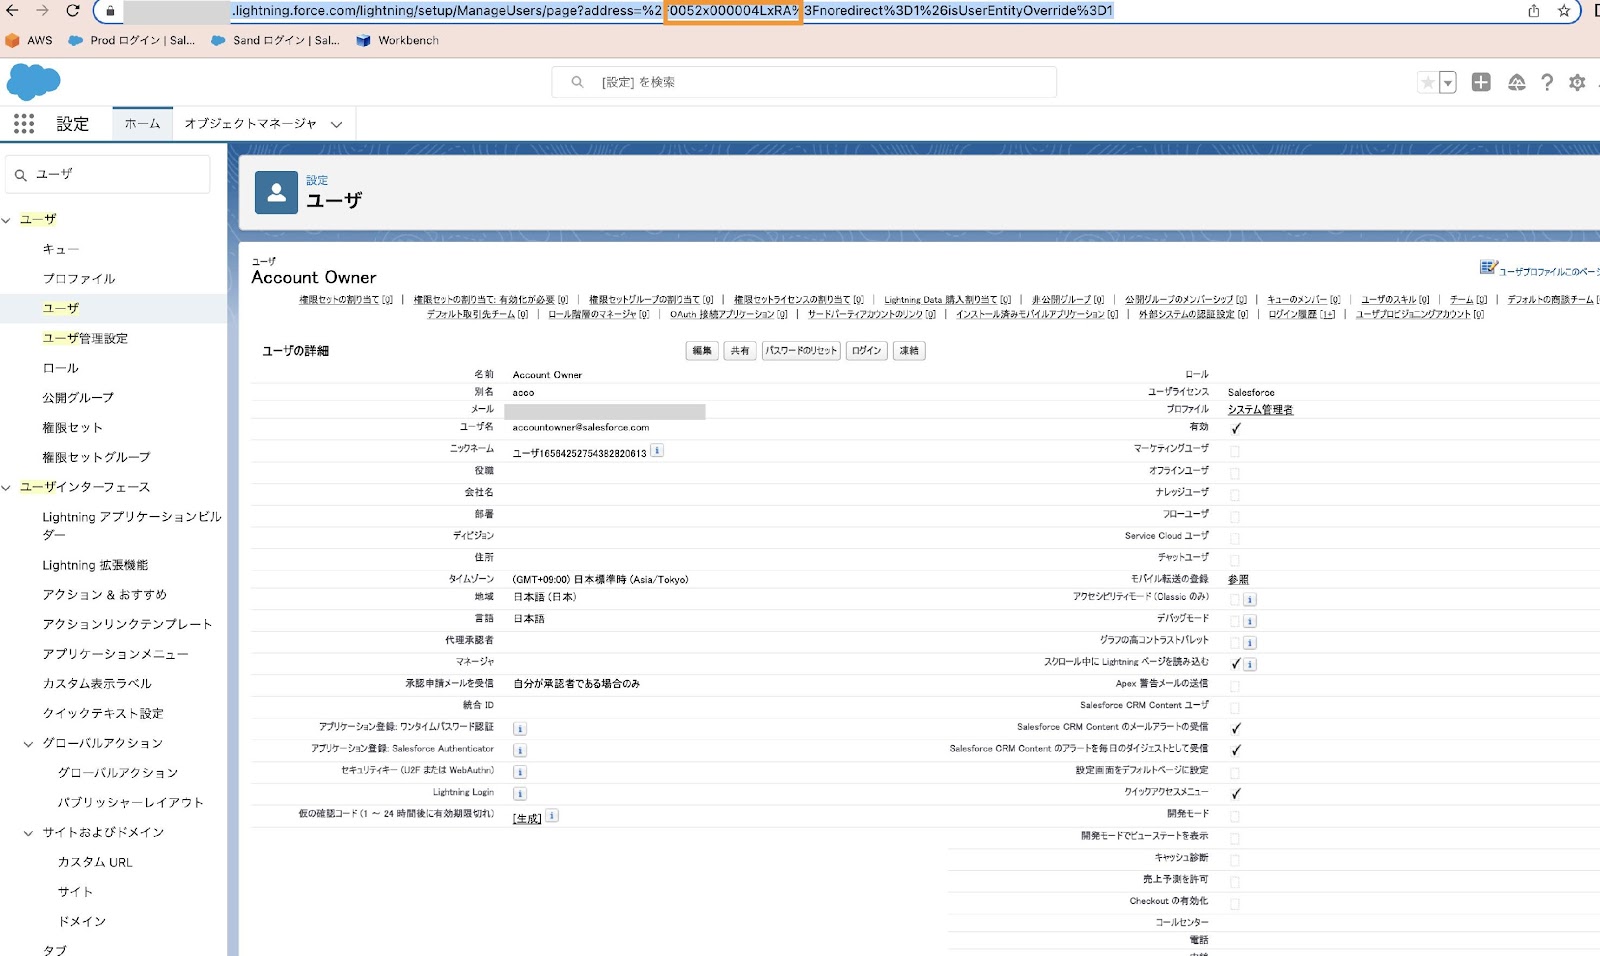Uncheck クイックアクセスメニュー
1600x956 pixels.
1236,792
